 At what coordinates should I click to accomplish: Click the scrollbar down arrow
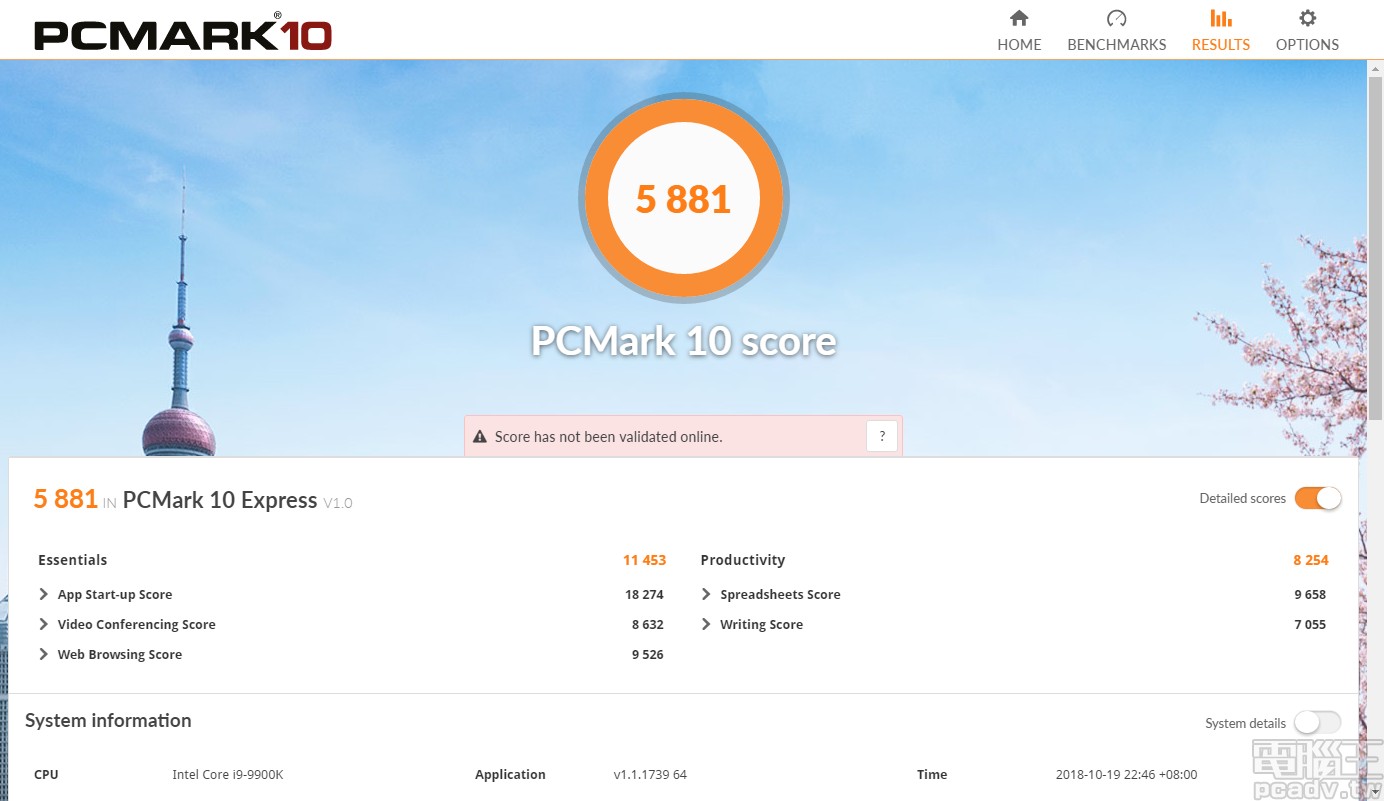click(x=1375, y=792)
